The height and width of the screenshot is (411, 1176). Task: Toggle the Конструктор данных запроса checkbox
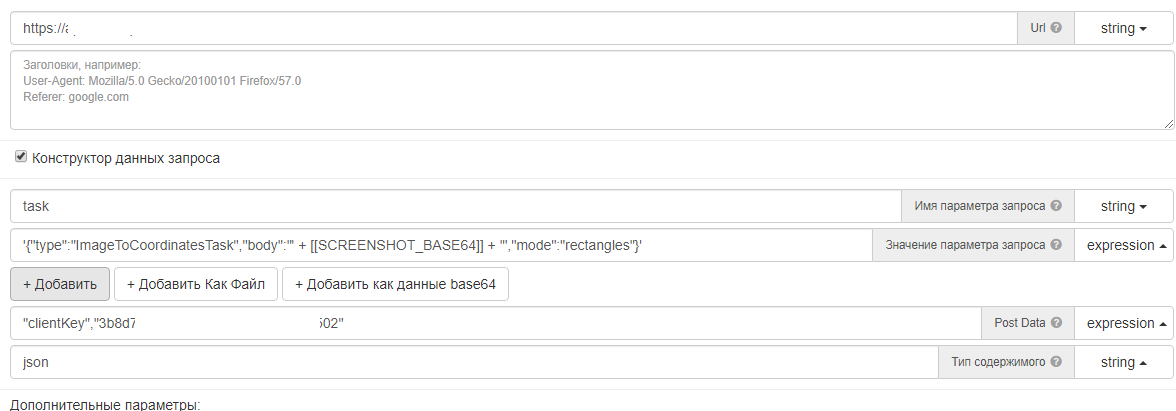coord(21,157)
